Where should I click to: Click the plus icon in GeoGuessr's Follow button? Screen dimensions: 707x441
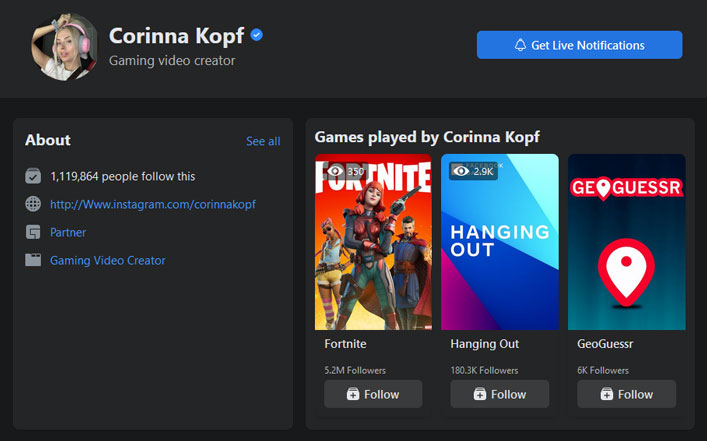tap(606, 394)
